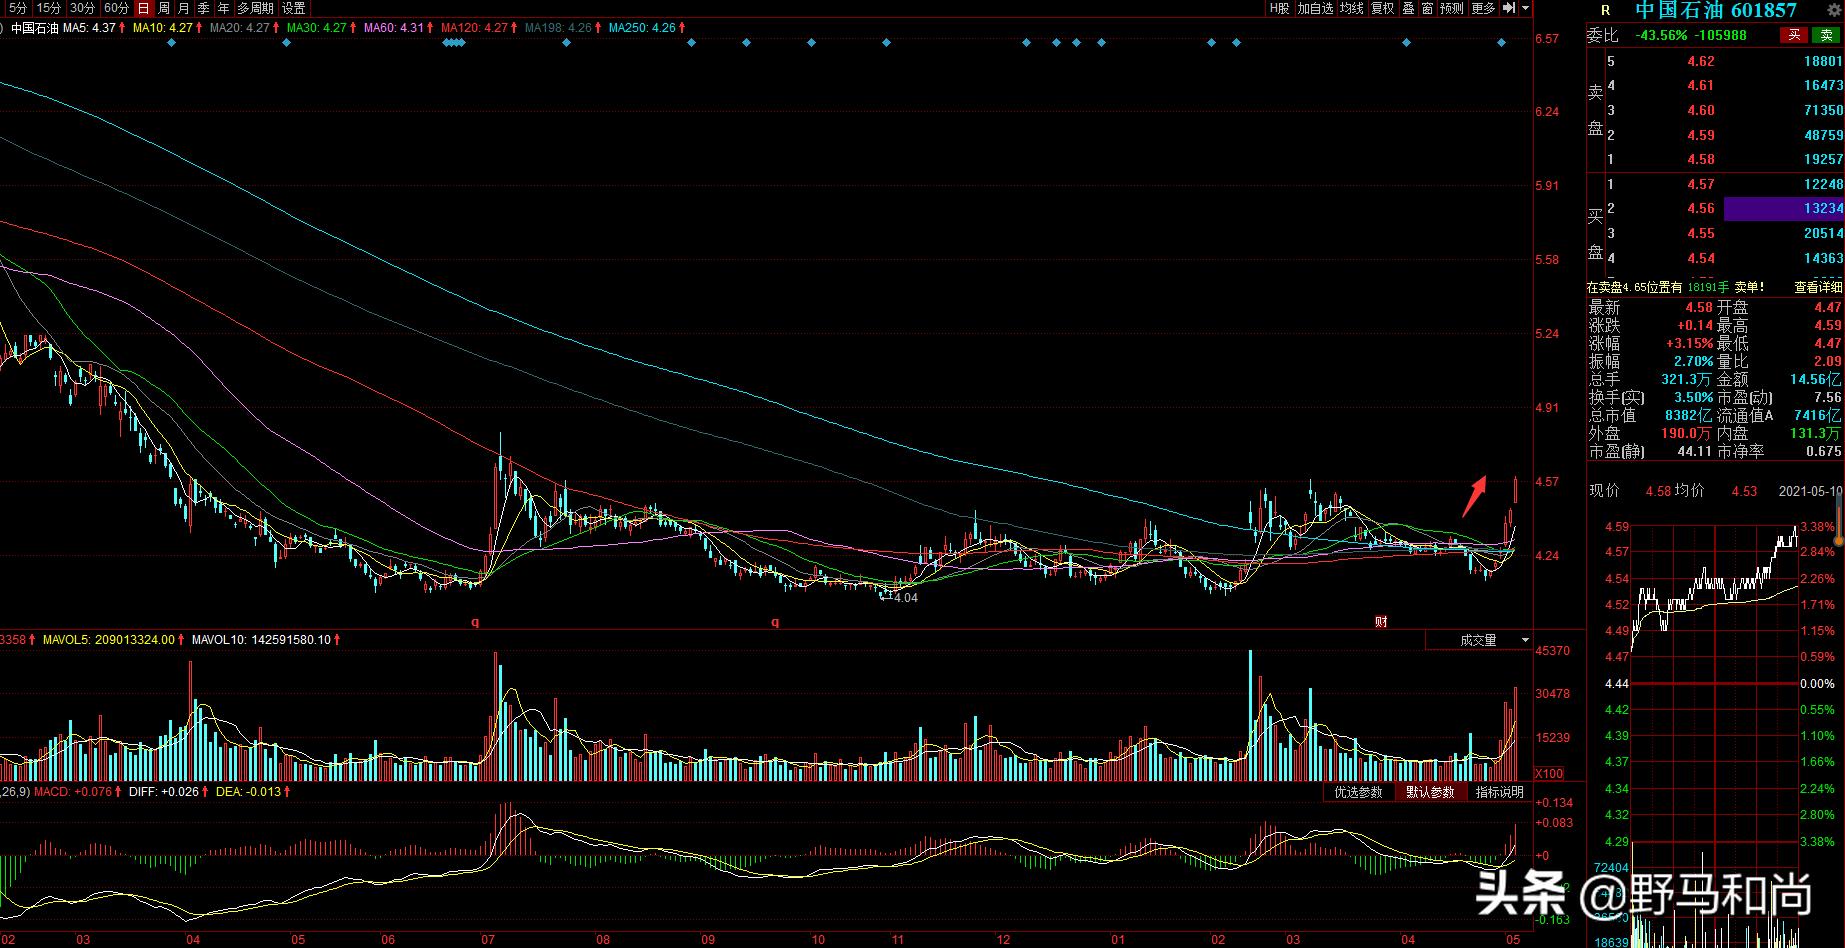Open the 查看详细 view details link
Image resolution: width=1845 pixels, height=948 pixels.
pyautogui.click(x=1817, y=287)
